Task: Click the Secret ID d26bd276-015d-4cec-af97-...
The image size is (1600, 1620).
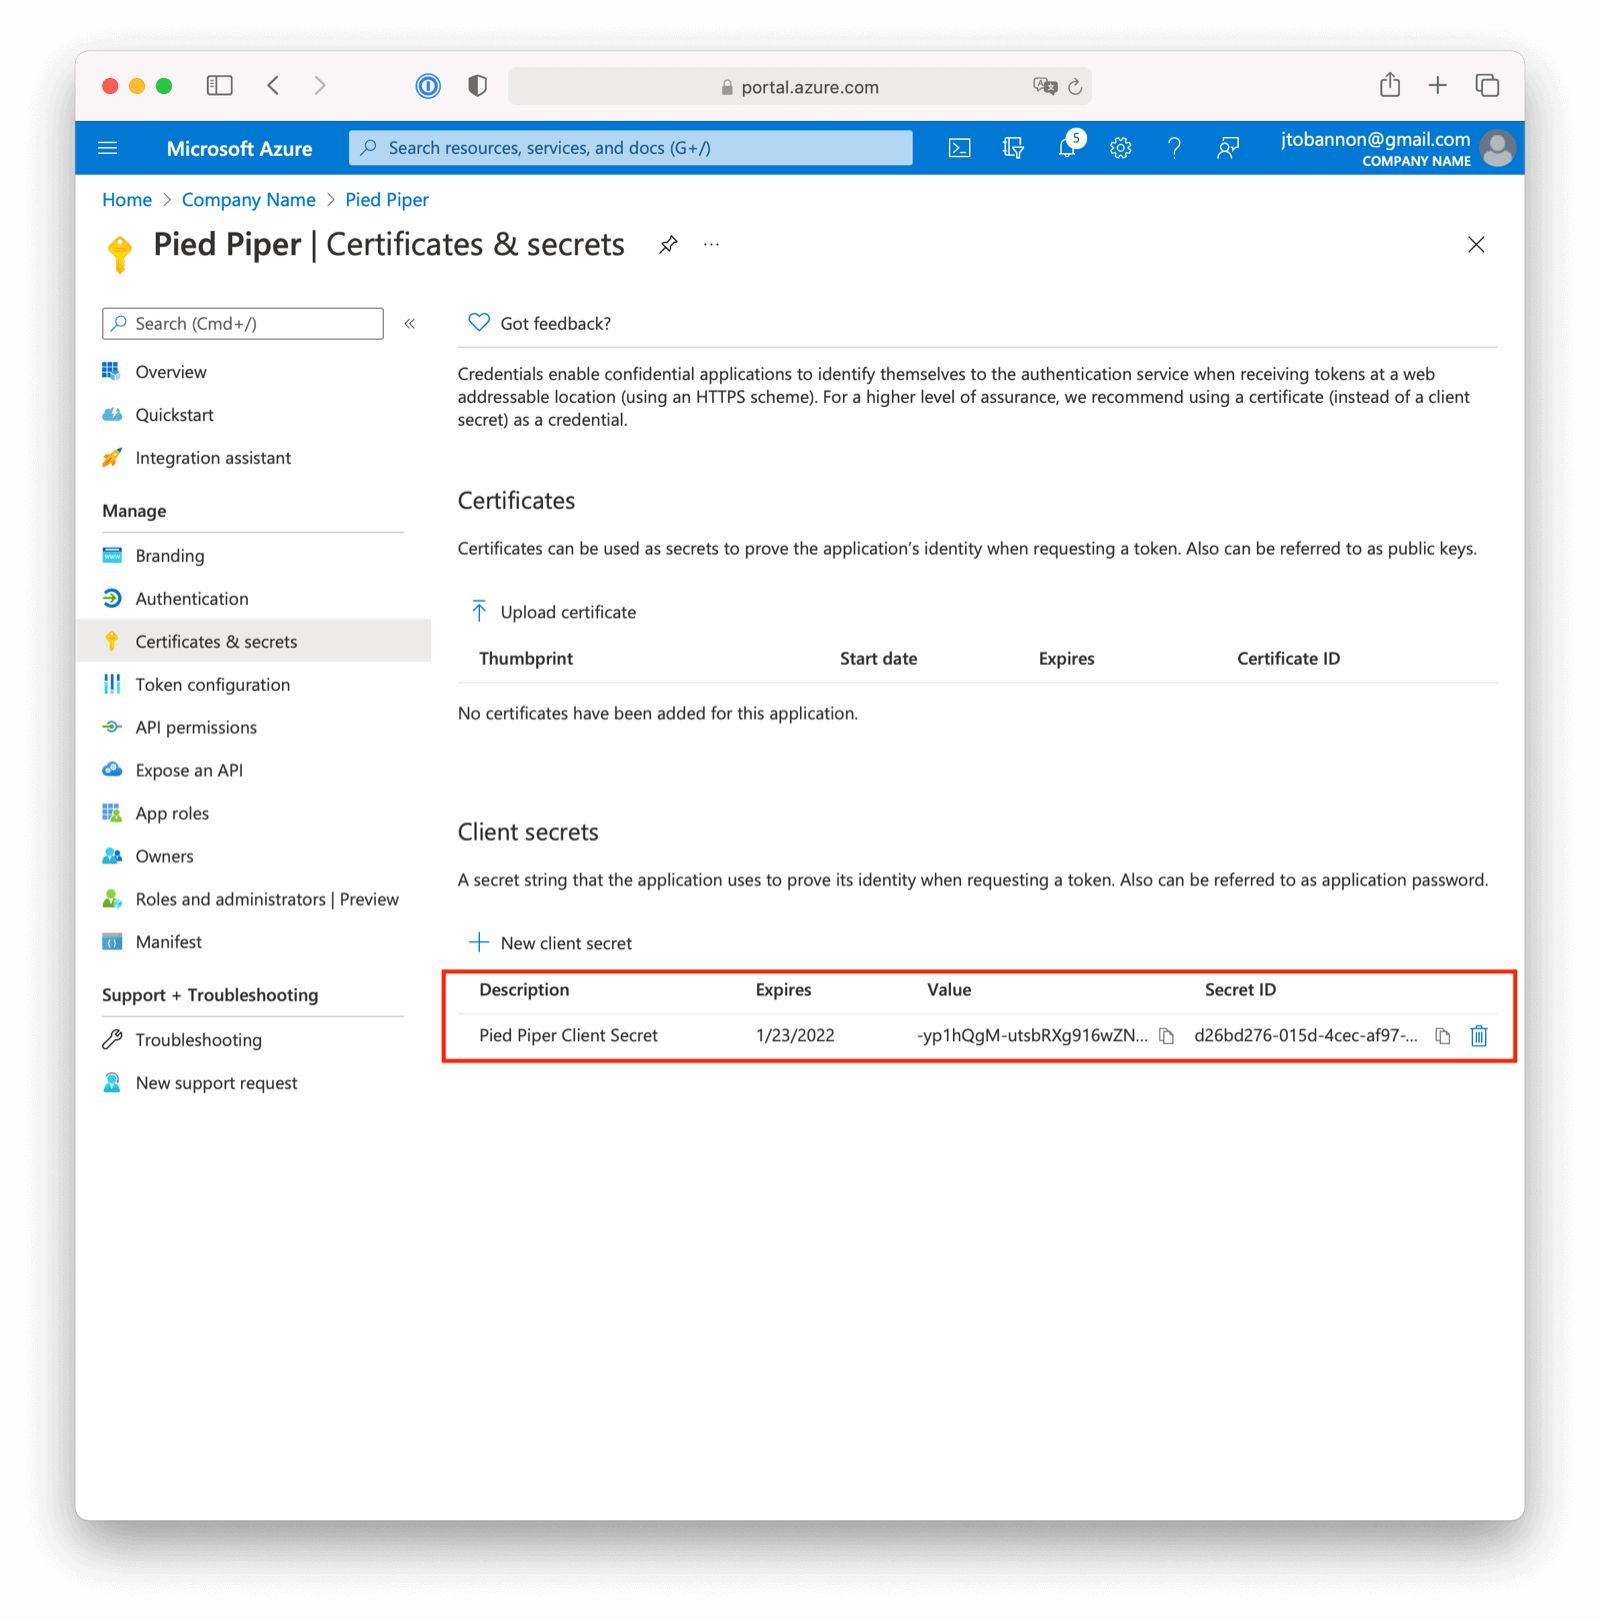Action: (x=1306, y=1036)
